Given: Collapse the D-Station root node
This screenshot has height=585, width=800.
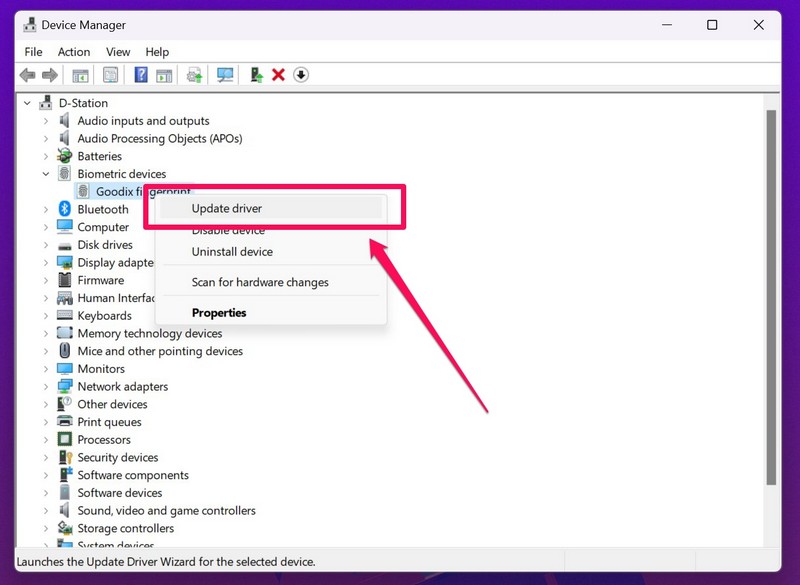Looking at the screenshot, I should pos(27,103).
